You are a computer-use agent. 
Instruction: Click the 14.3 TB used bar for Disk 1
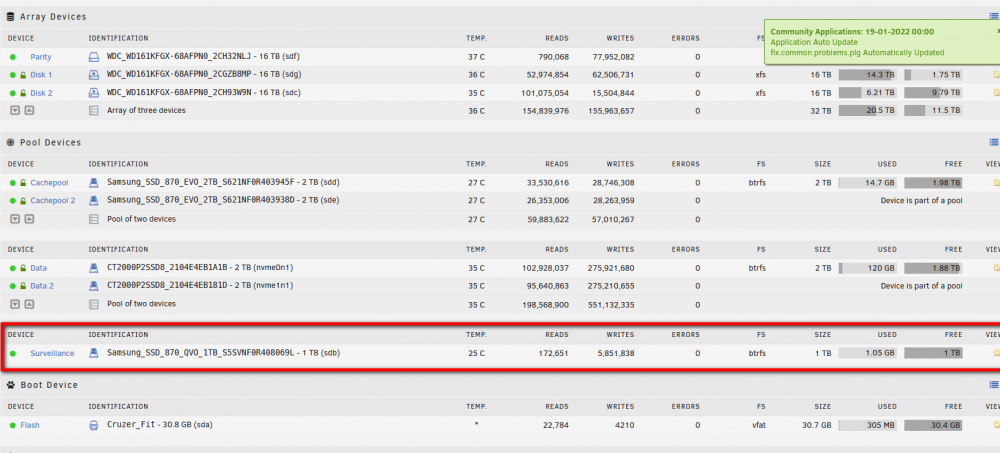[867, 75]
